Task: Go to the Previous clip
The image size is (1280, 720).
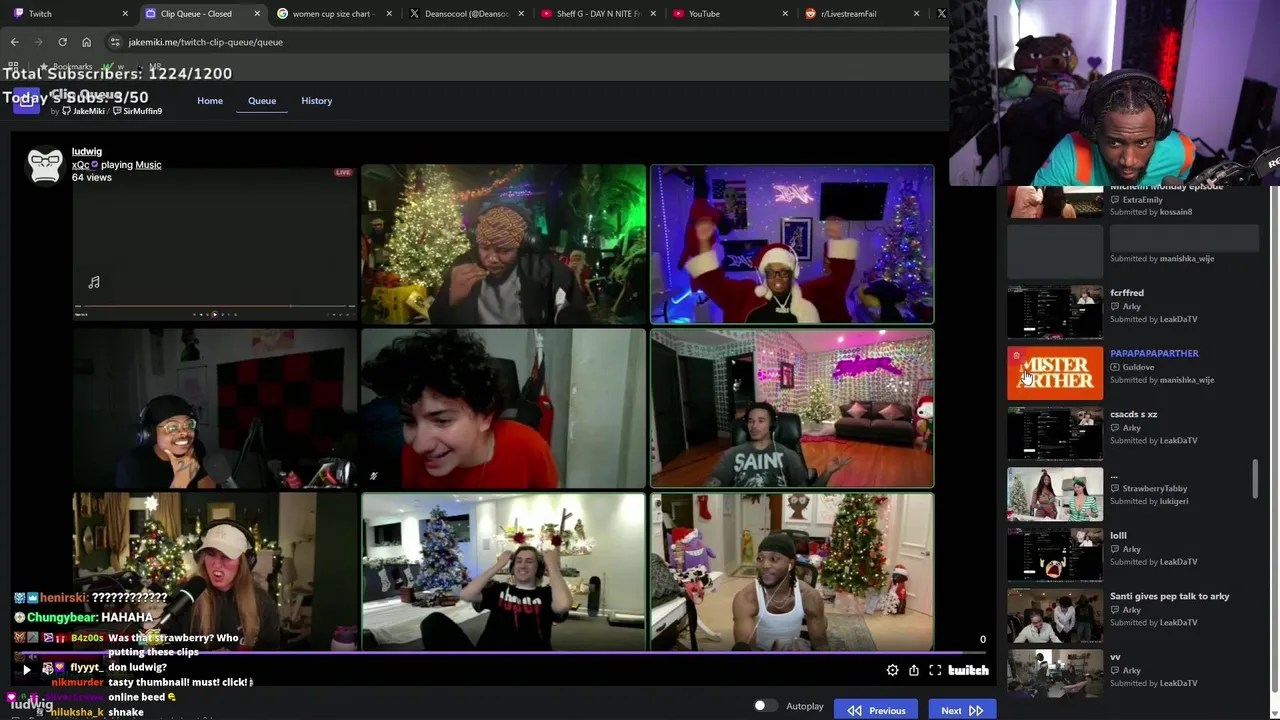Action: pyautogui.click(x=876, y=710)
